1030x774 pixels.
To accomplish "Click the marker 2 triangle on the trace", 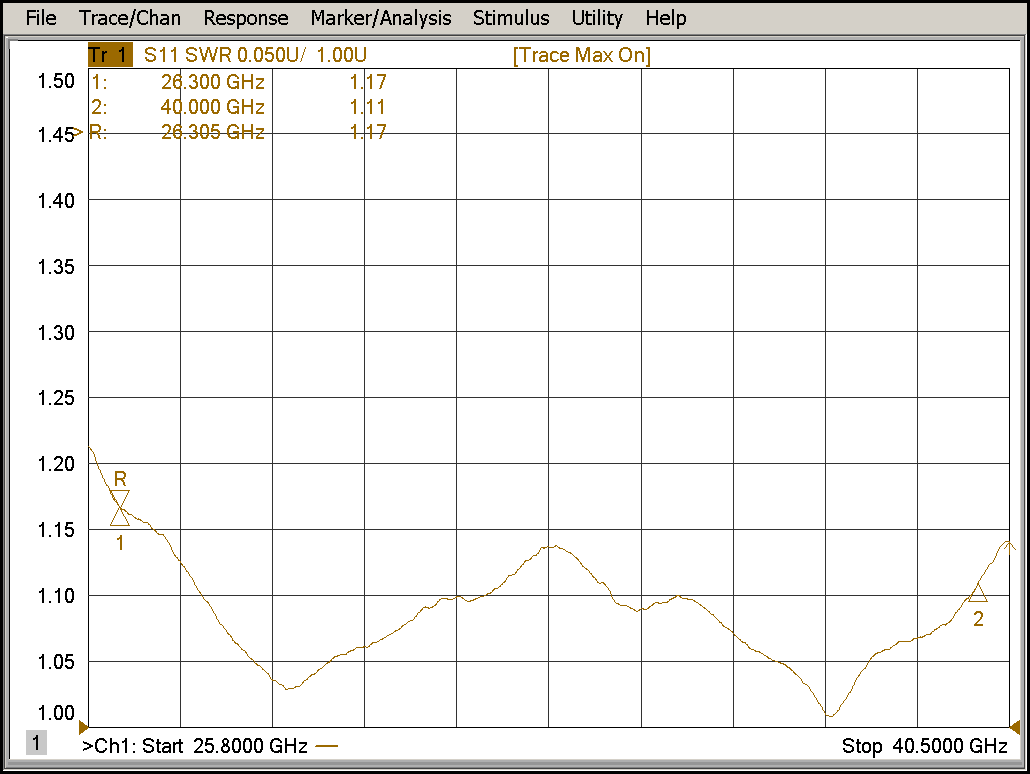I will [x=977, y=594].
